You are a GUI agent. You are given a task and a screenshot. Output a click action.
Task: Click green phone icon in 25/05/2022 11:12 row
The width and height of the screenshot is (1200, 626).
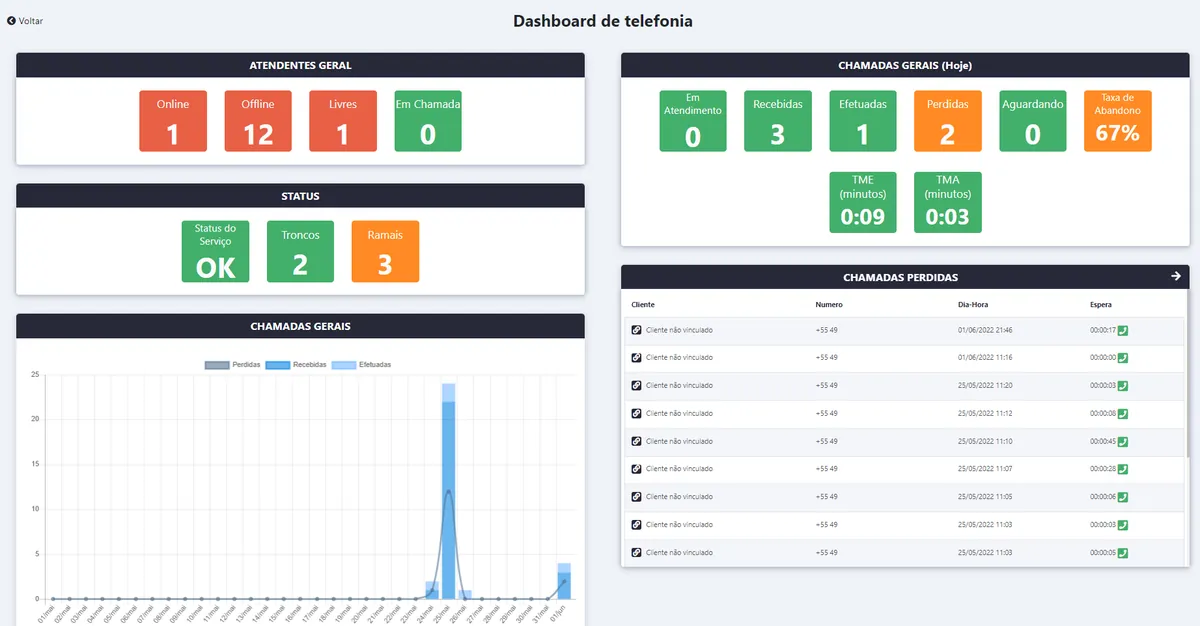[1123, 413]
